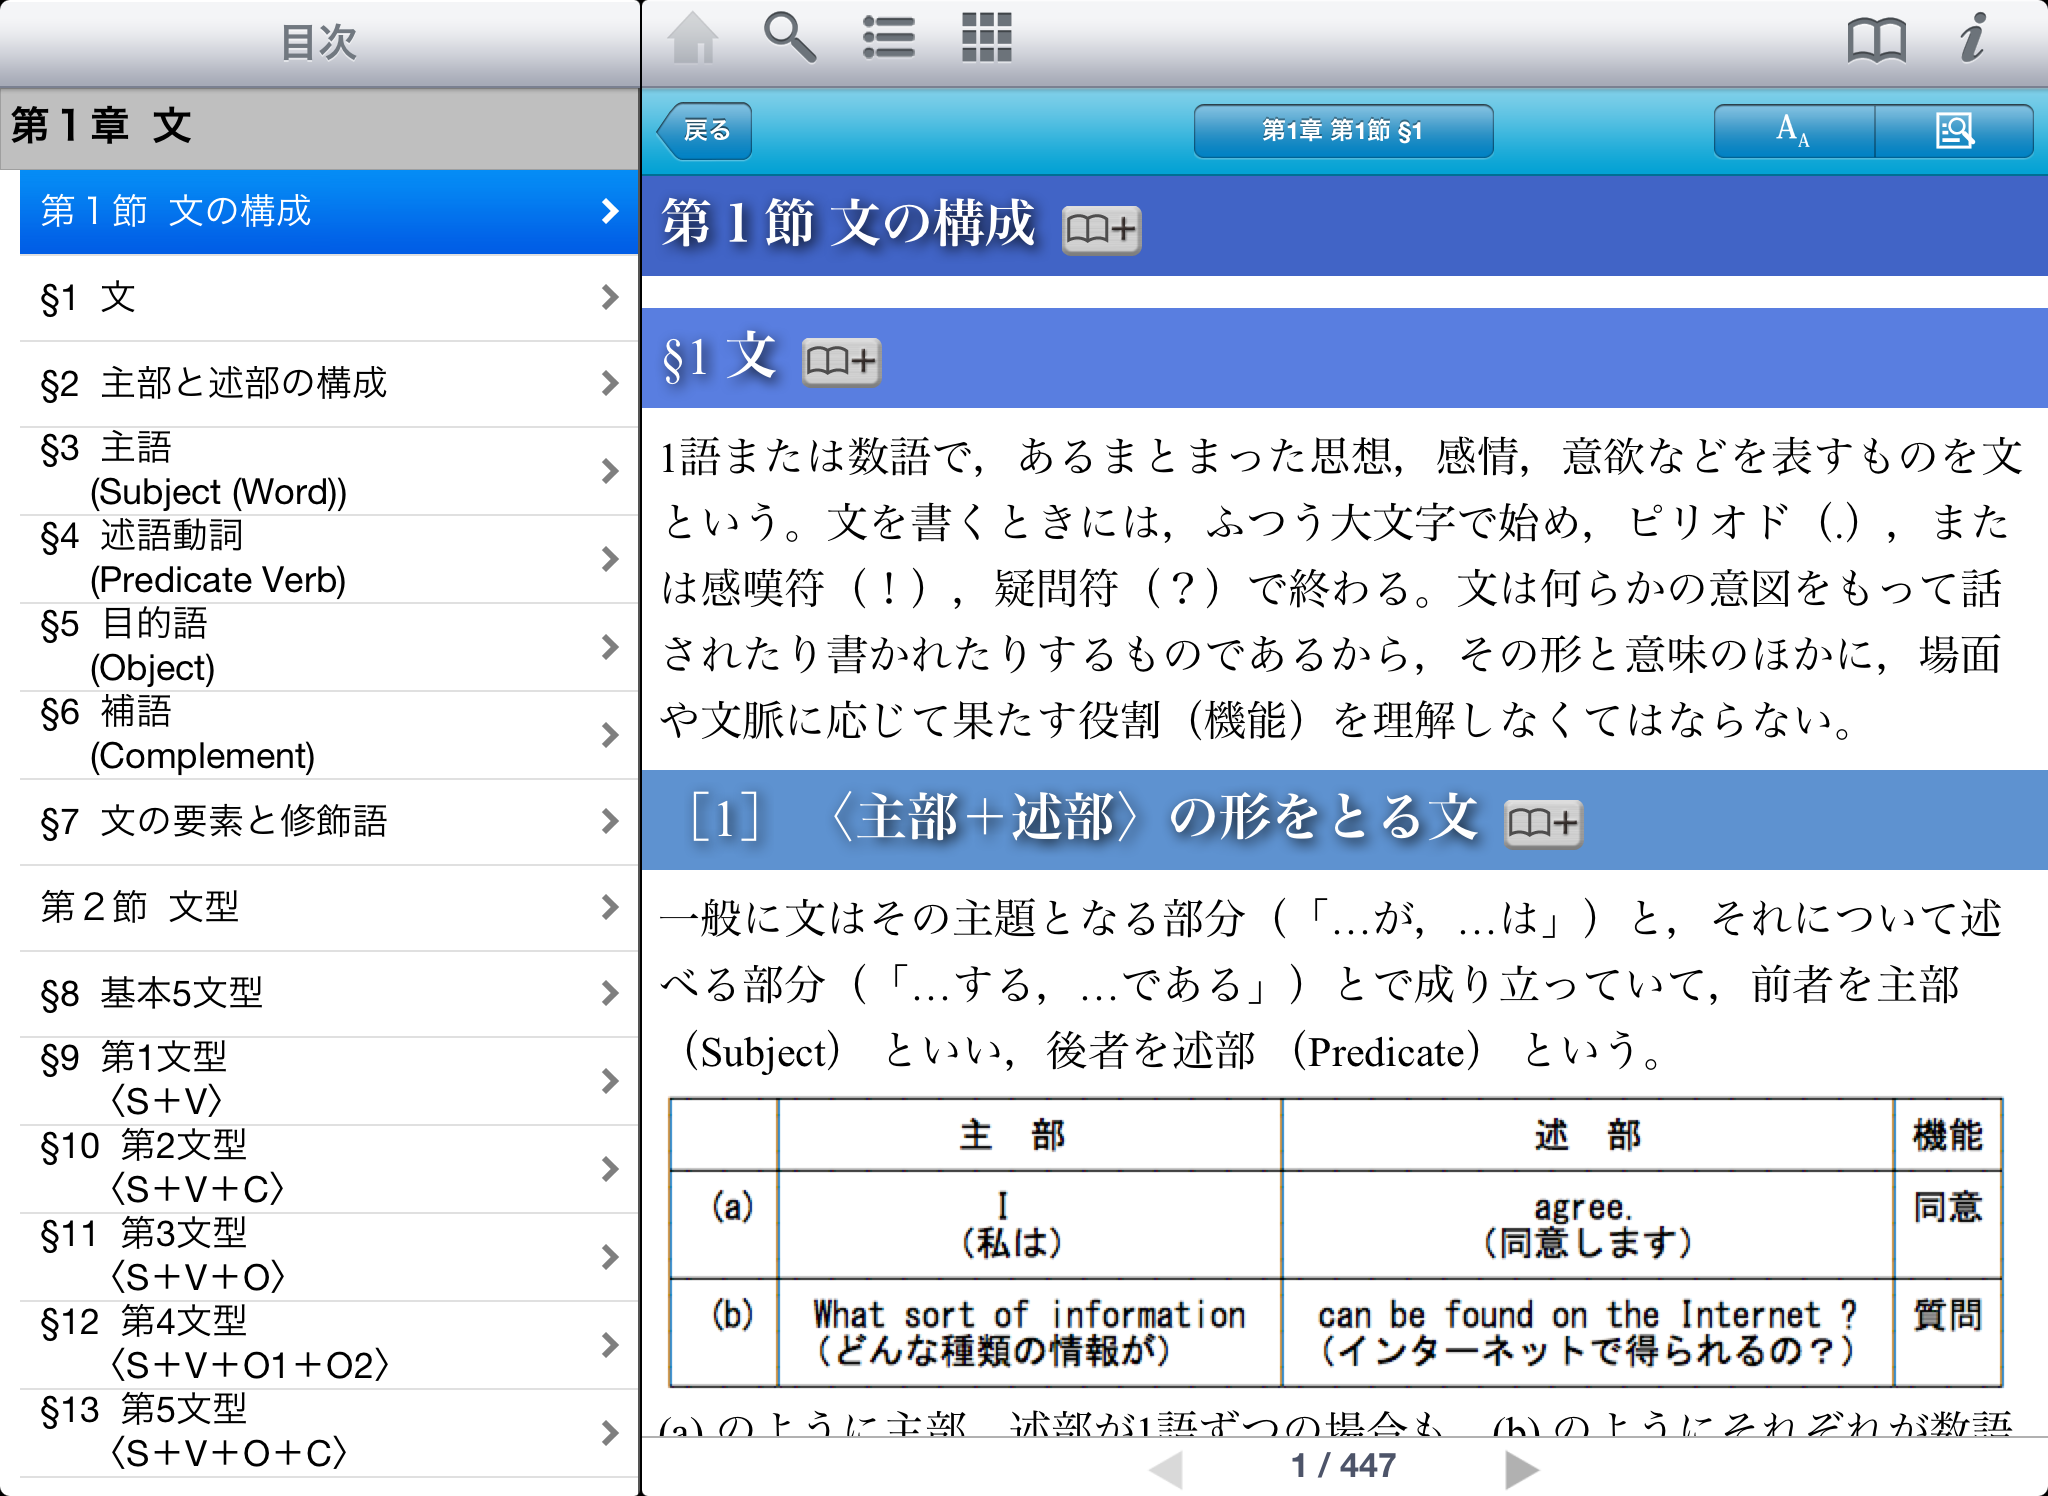Screen dimensions: 2048x1496
Task: Open bookmarks with the book icon
Action: coord(1876,41)
